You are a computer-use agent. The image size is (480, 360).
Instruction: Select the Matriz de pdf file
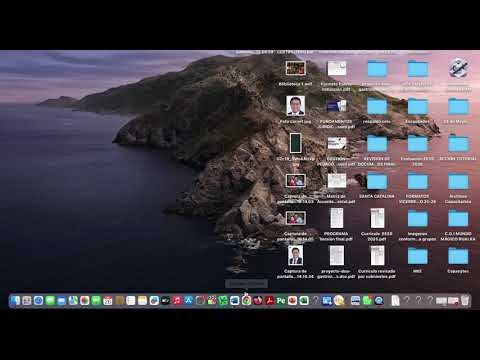click(x=337, y=181)
